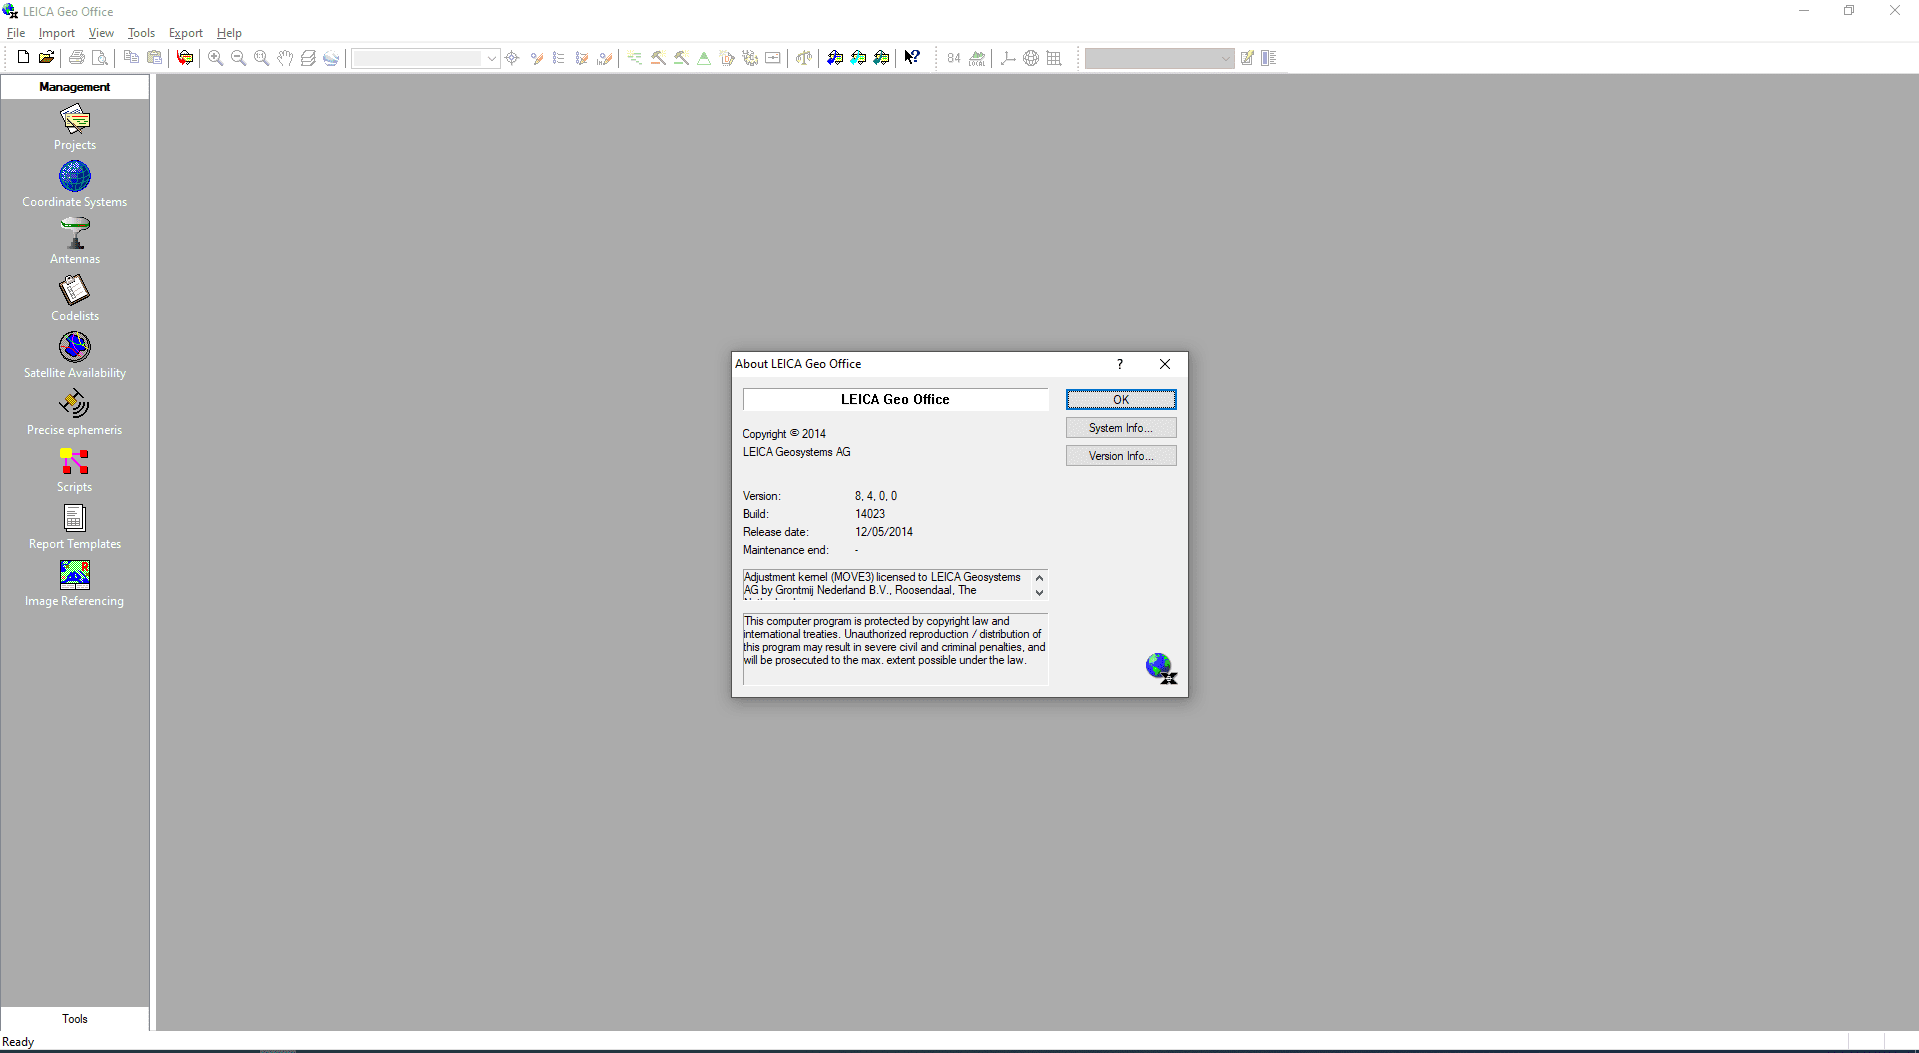The height and width of the screenshot is (1053, 1919).
Task: Open a project with the folder icon
Action: point(46,58)
